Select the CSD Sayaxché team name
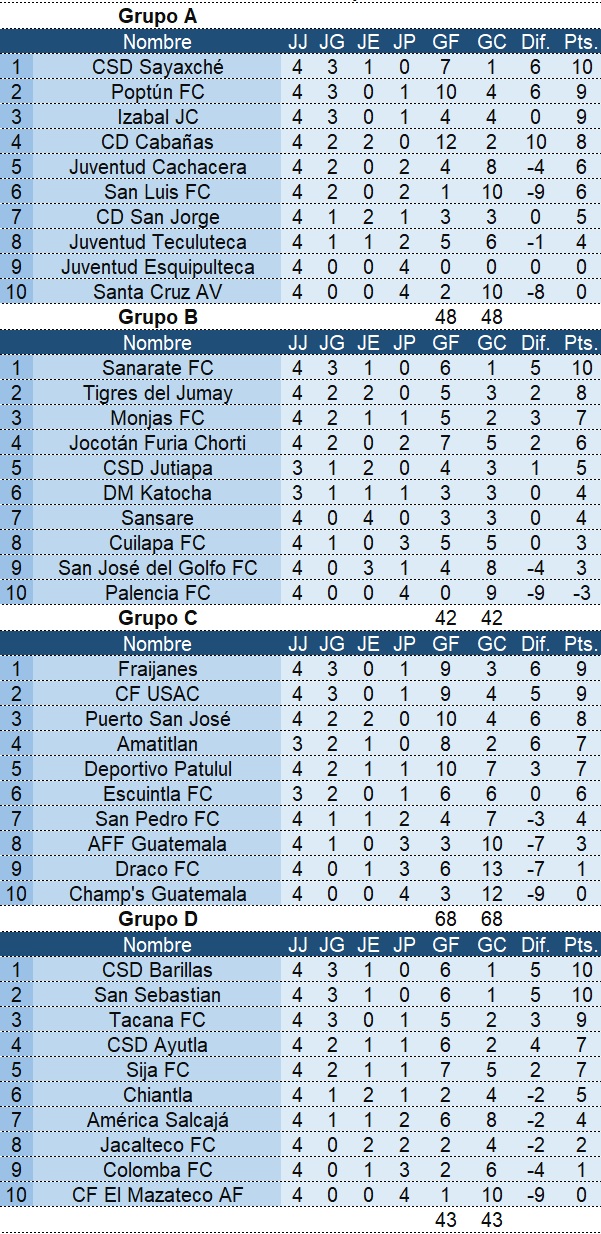The width and height of the screenshot is (601, 1234). point(158,67)
